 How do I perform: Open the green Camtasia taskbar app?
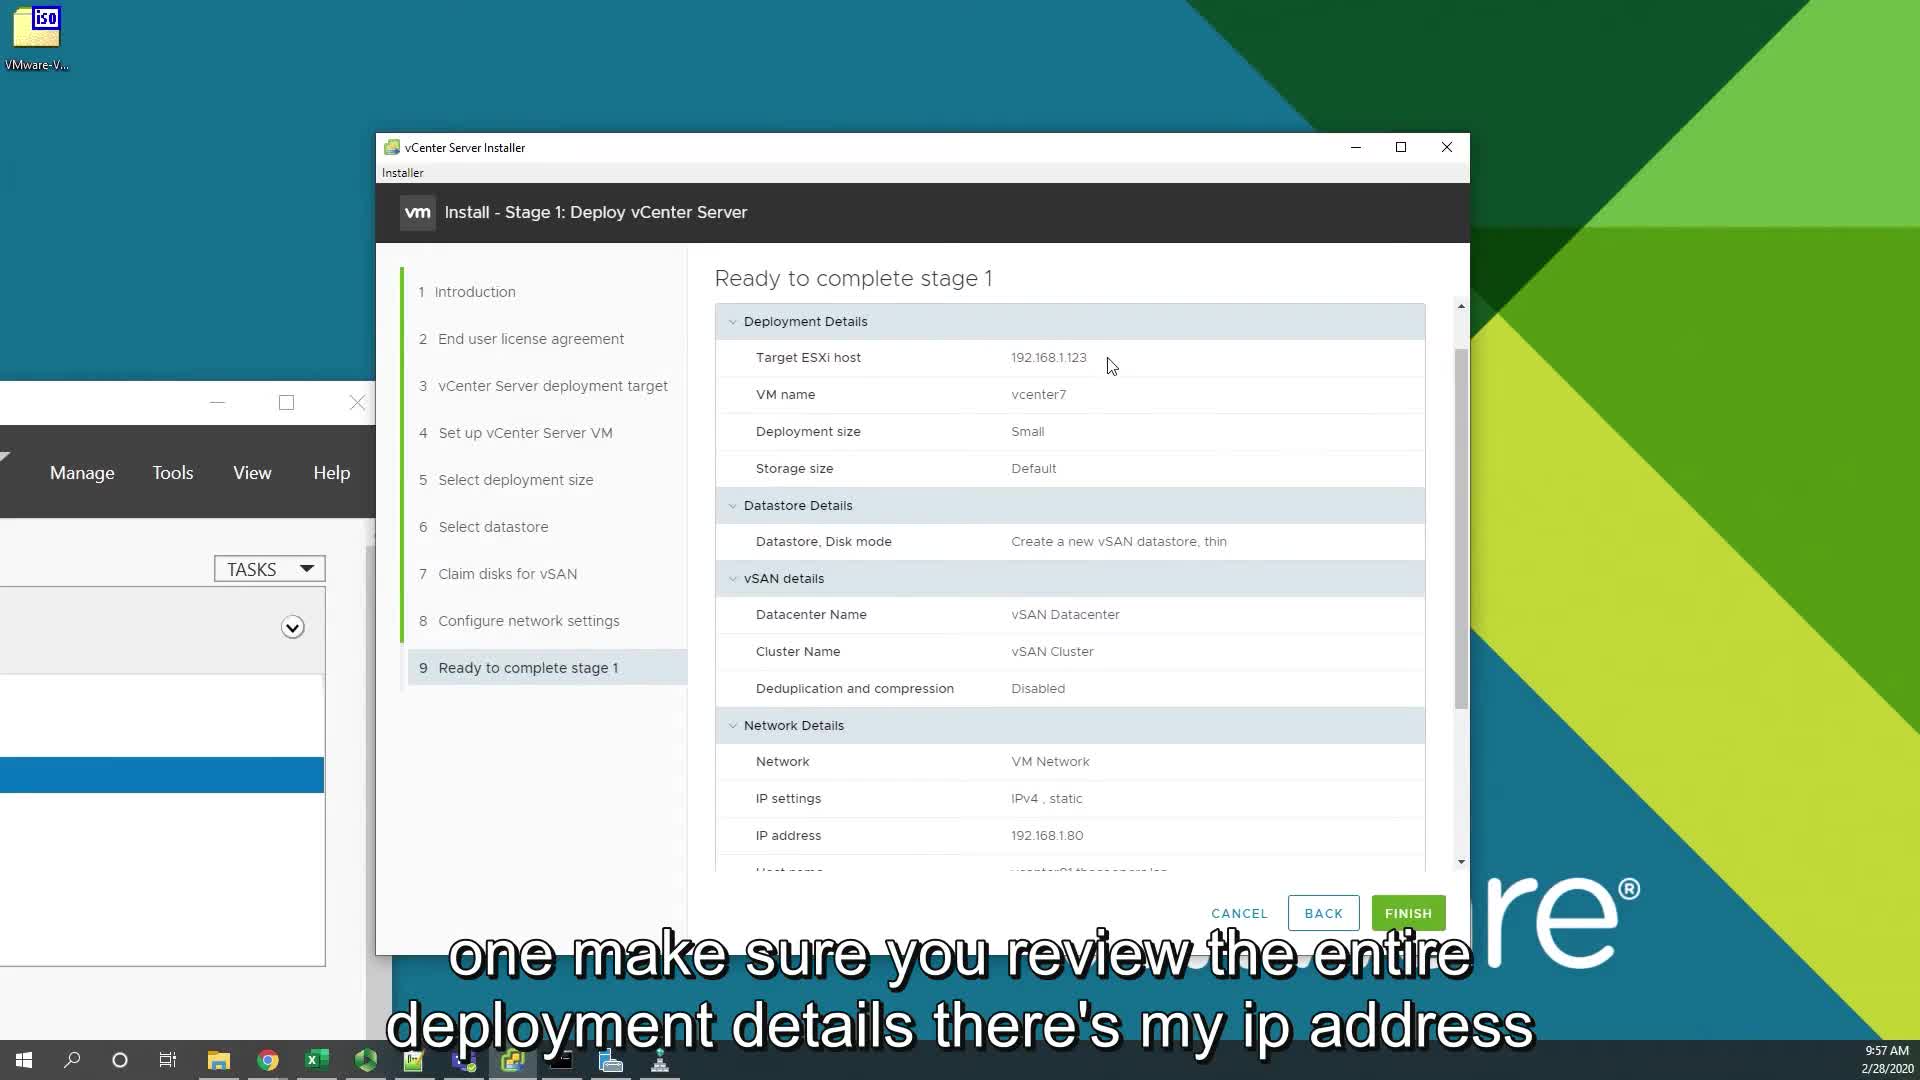(365, 1060)
